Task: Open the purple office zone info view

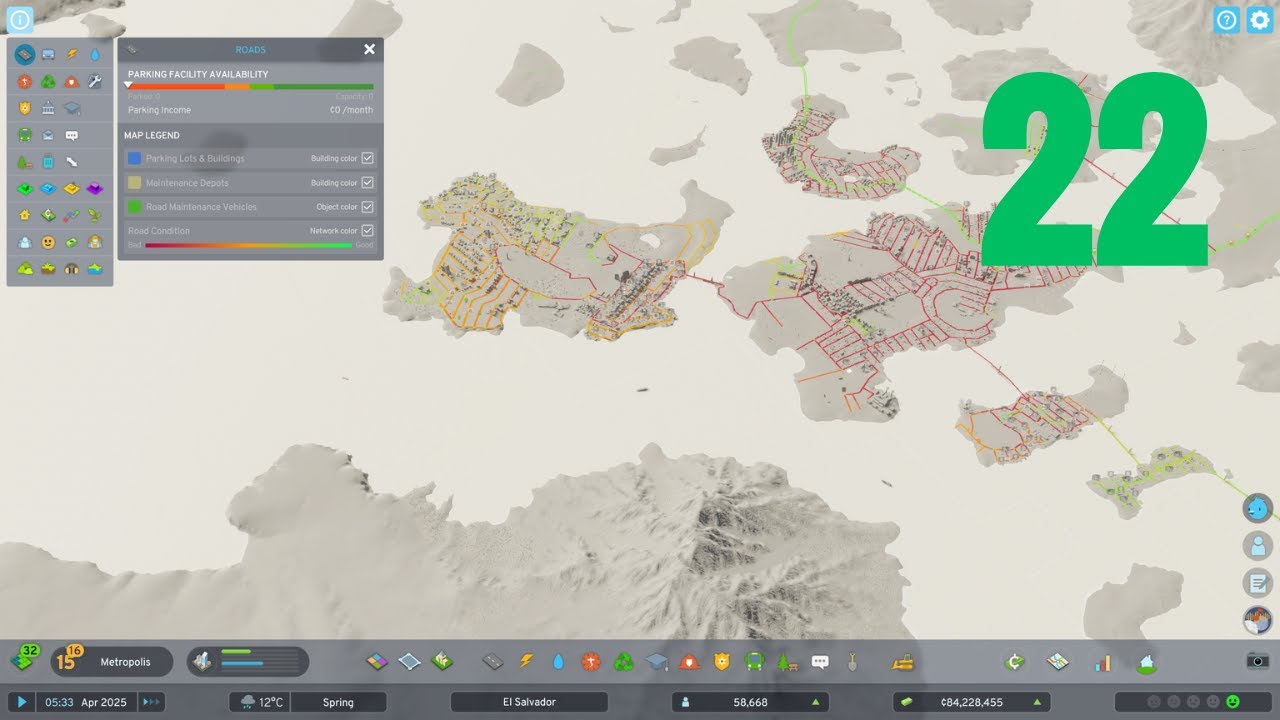Action: point(96,188)
